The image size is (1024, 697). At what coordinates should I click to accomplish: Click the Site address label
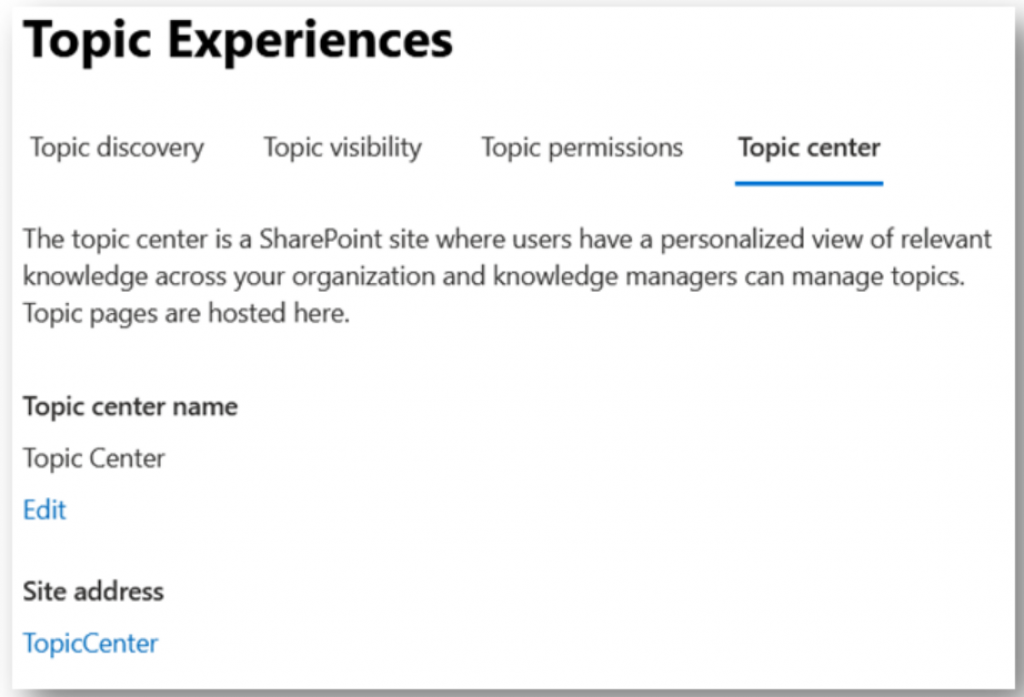(x=93, y=591)
